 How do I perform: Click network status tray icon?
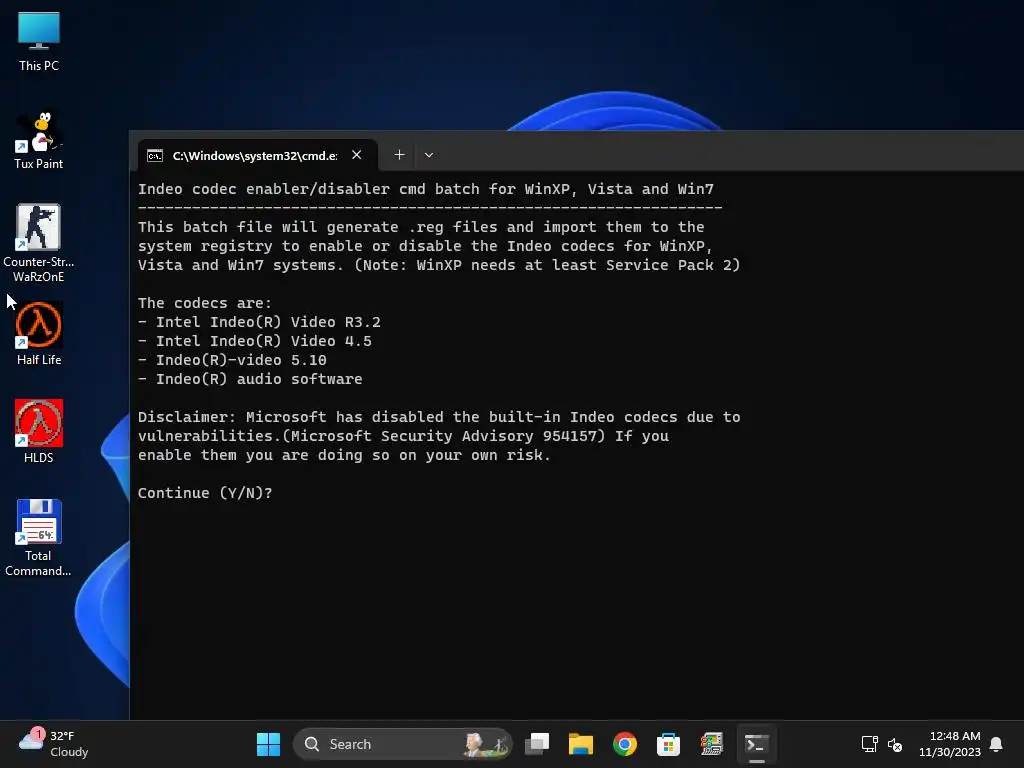click(869, 744)
